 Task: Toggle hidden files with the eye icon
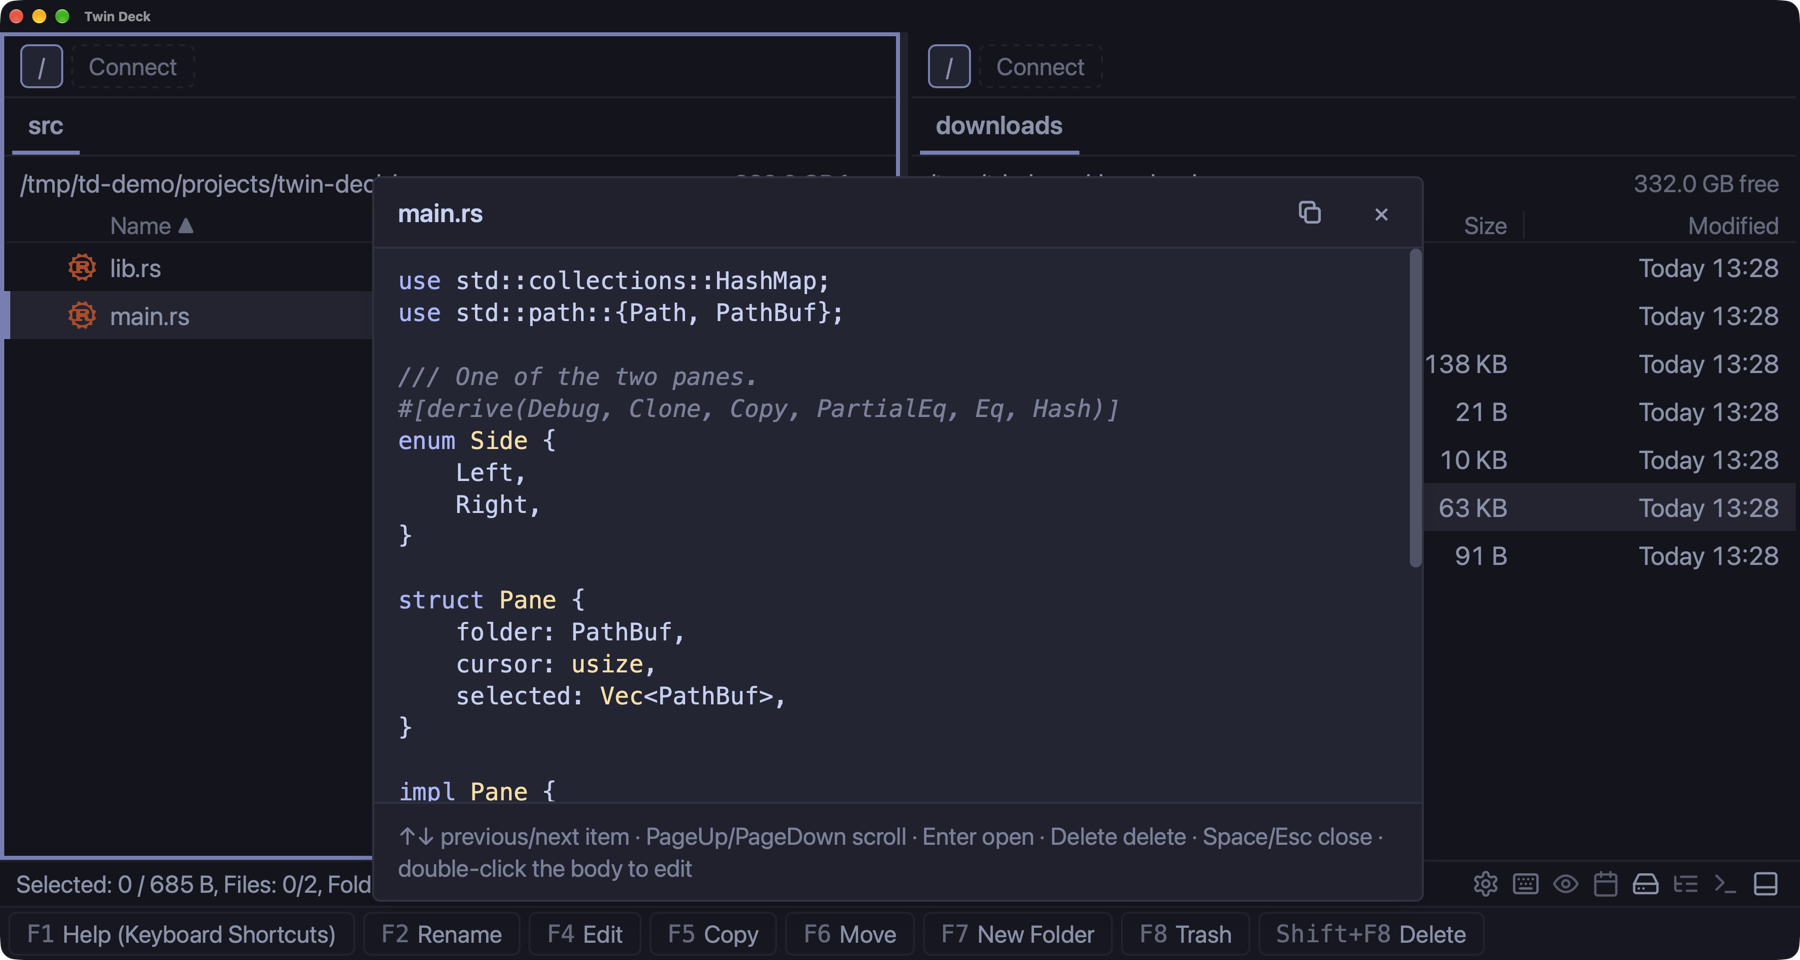(1565, 884)
